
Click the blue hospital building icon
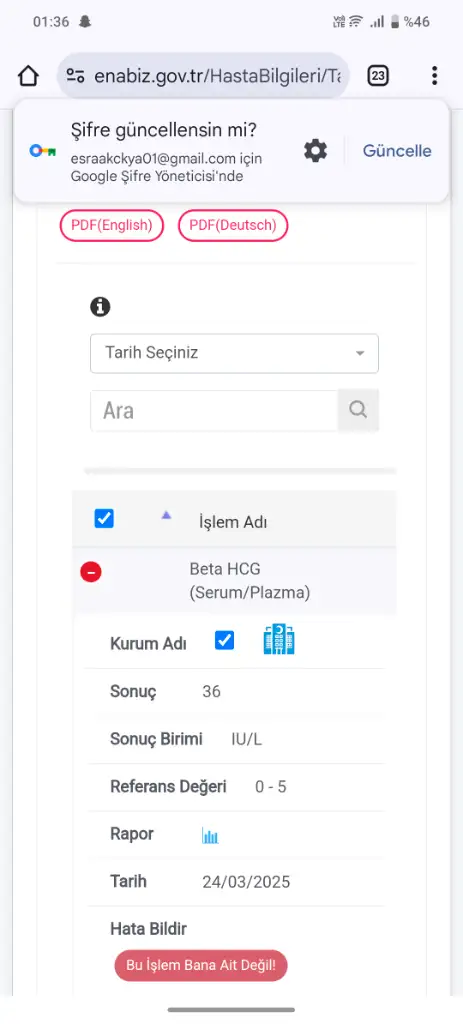pos(279,639)
